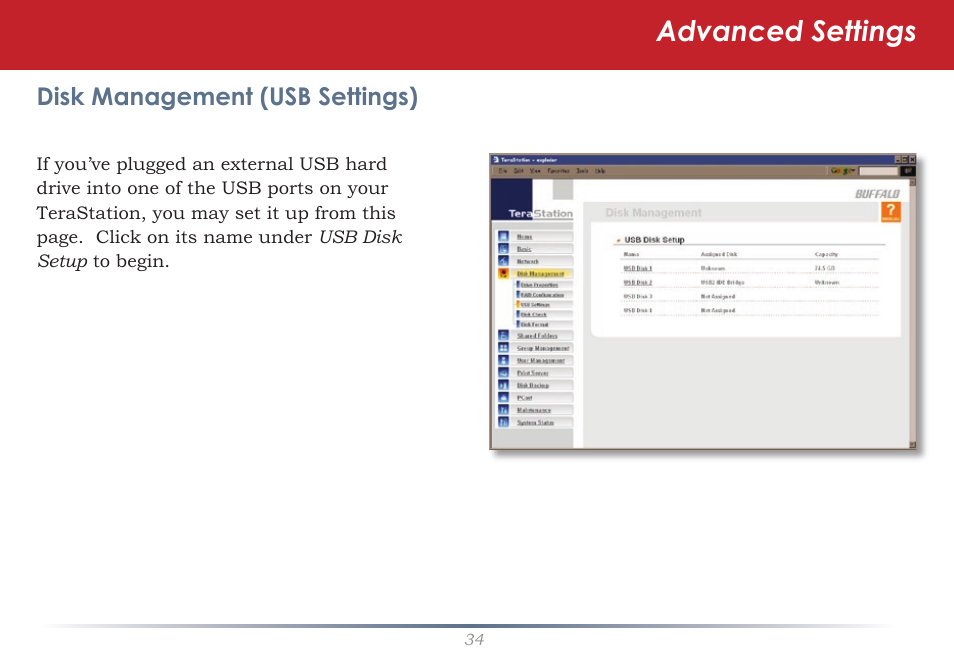Select USB Settings submenu item

535,304
